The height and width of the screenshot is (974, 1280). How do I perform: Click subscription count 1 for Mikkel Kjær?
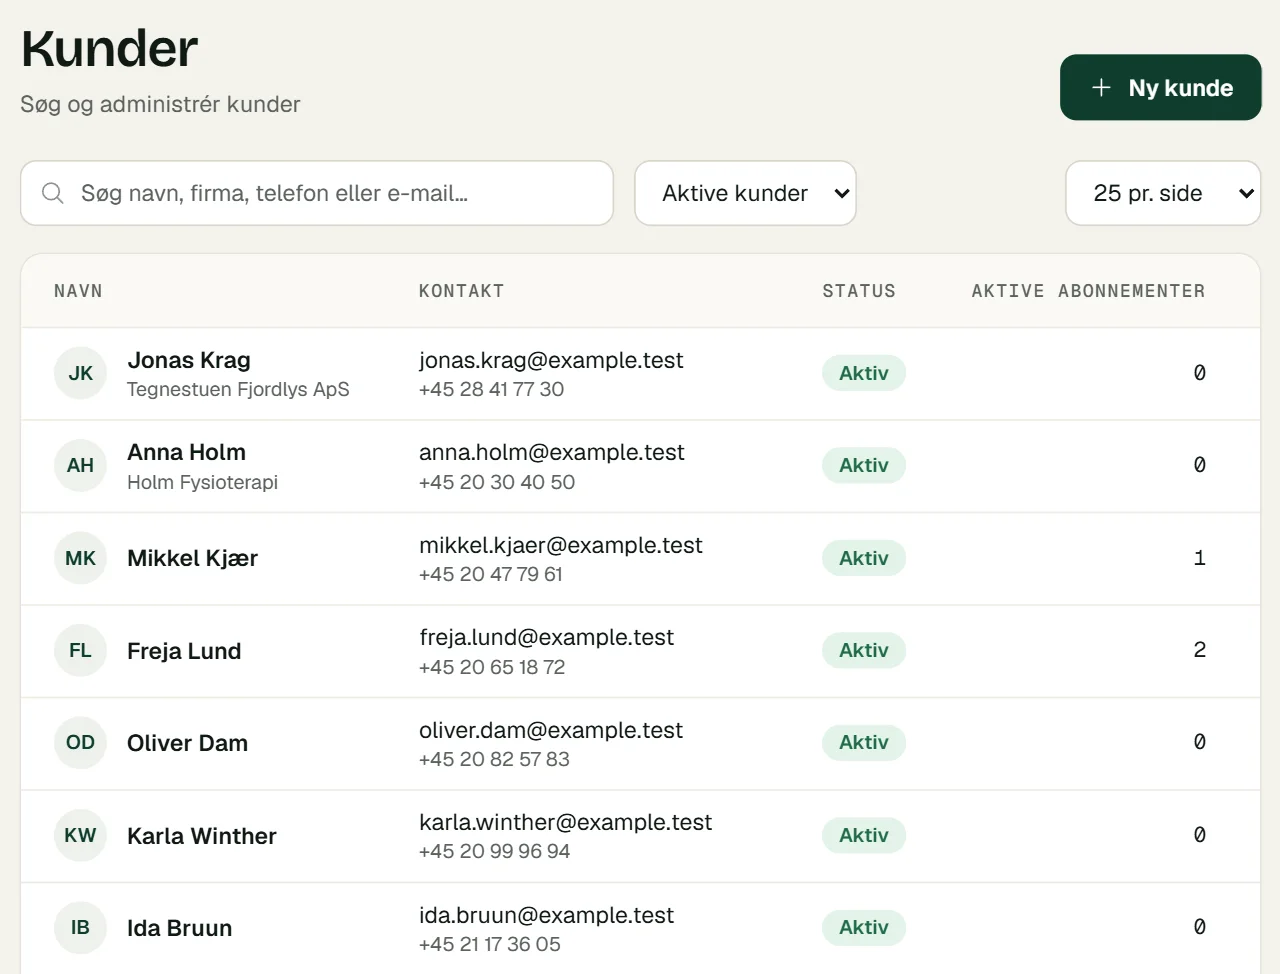click(1199, 558)
